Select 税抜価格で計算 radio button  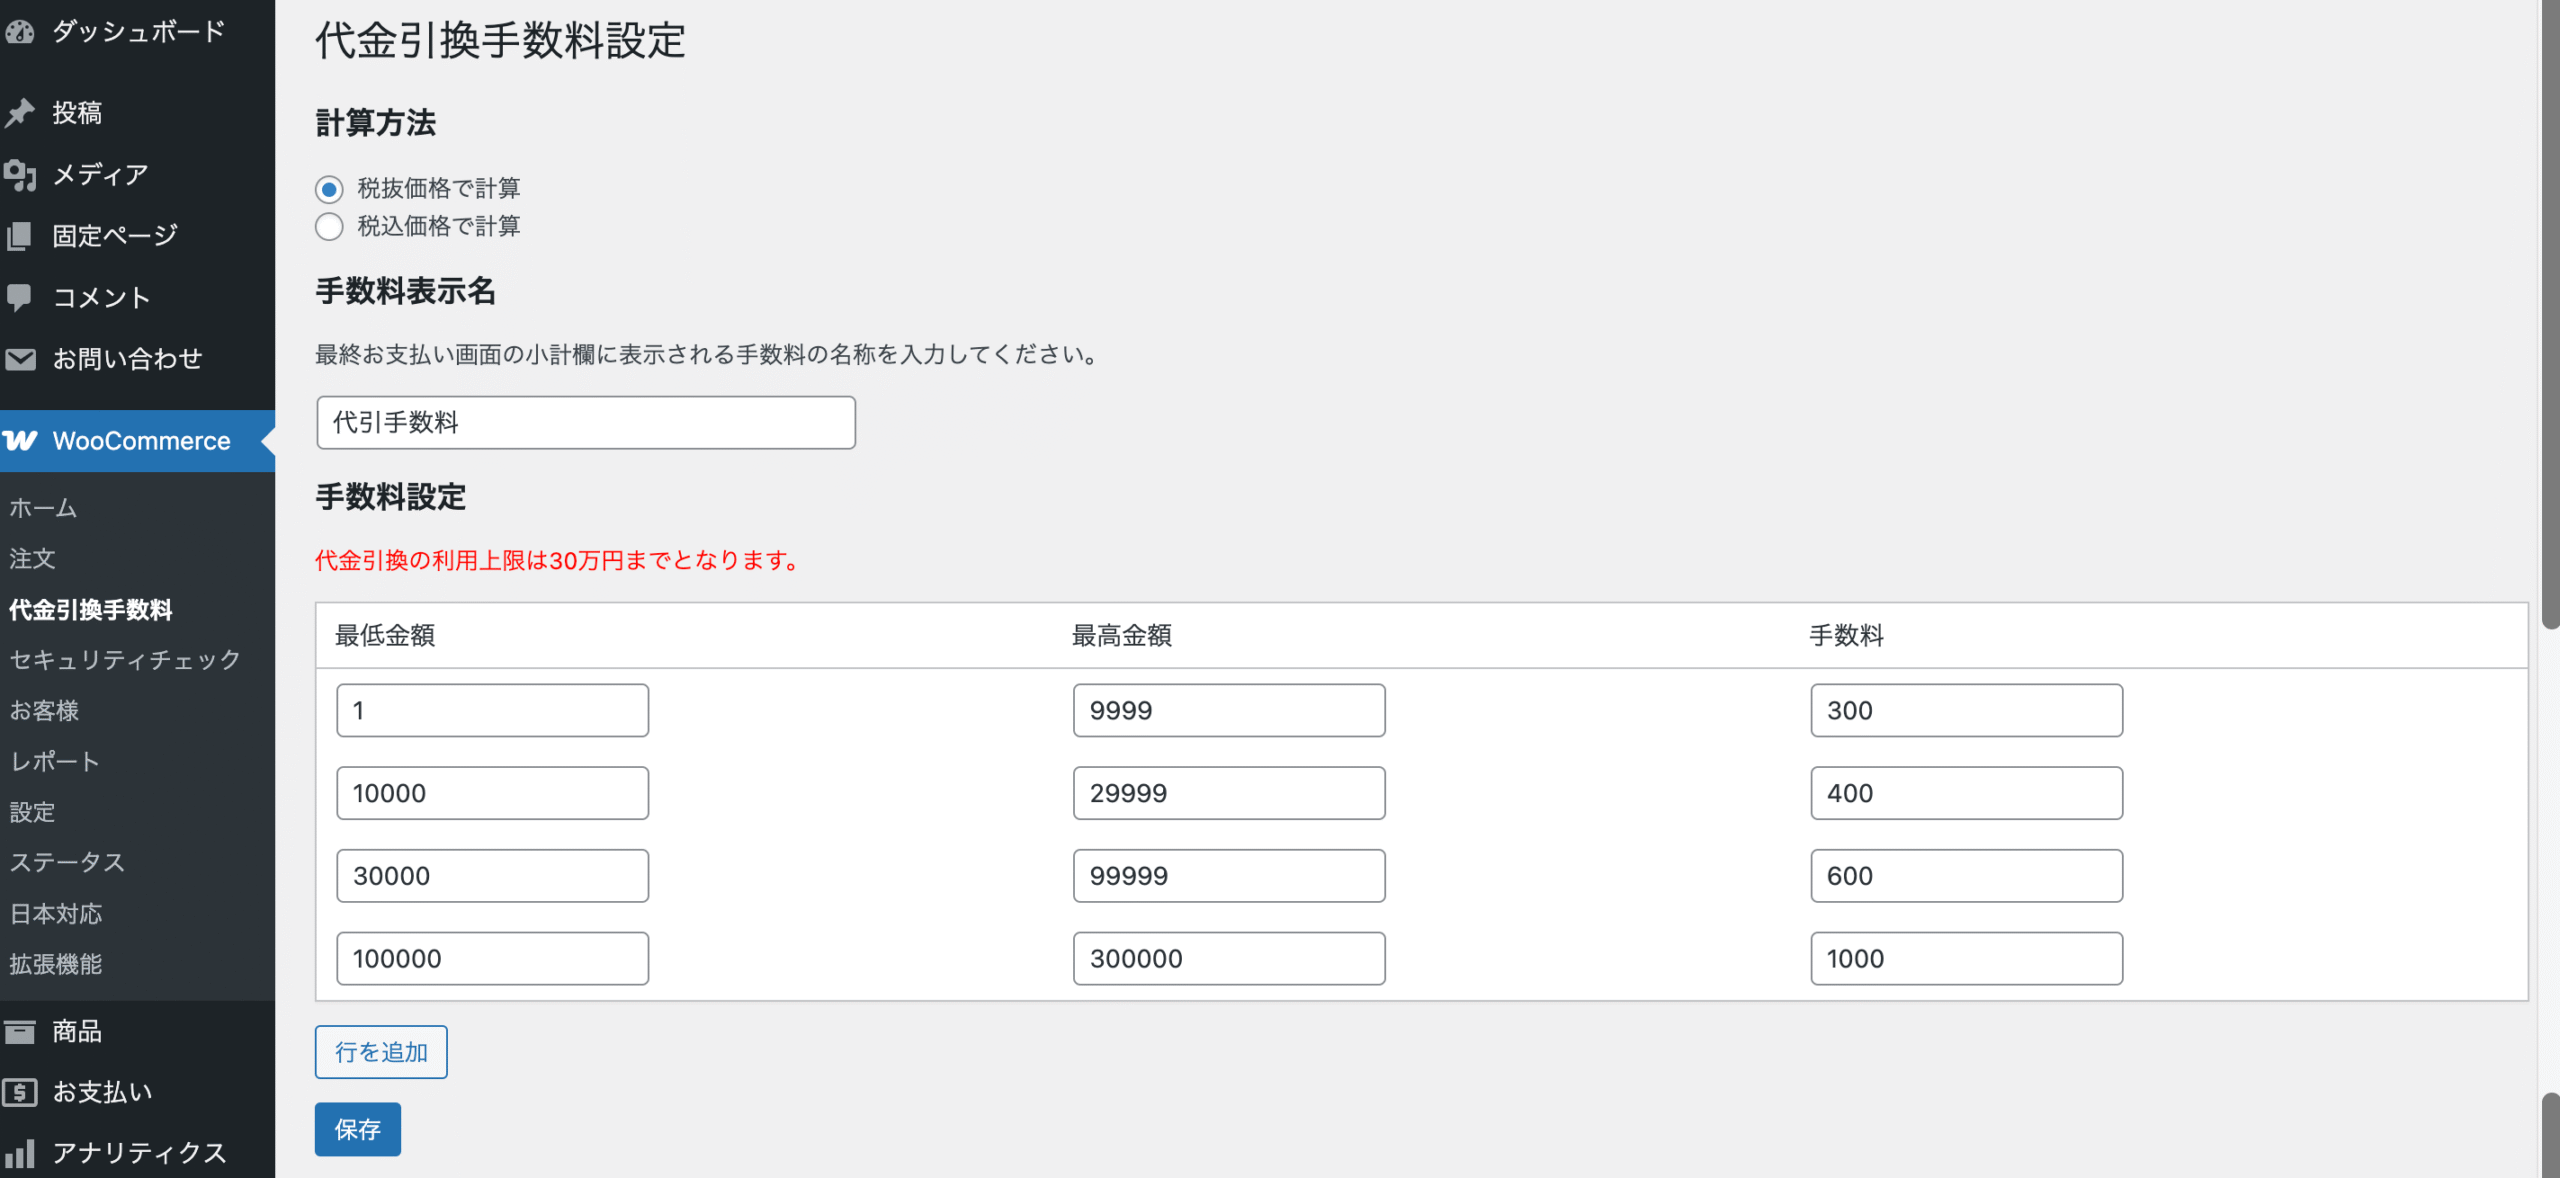coord(329,189)
